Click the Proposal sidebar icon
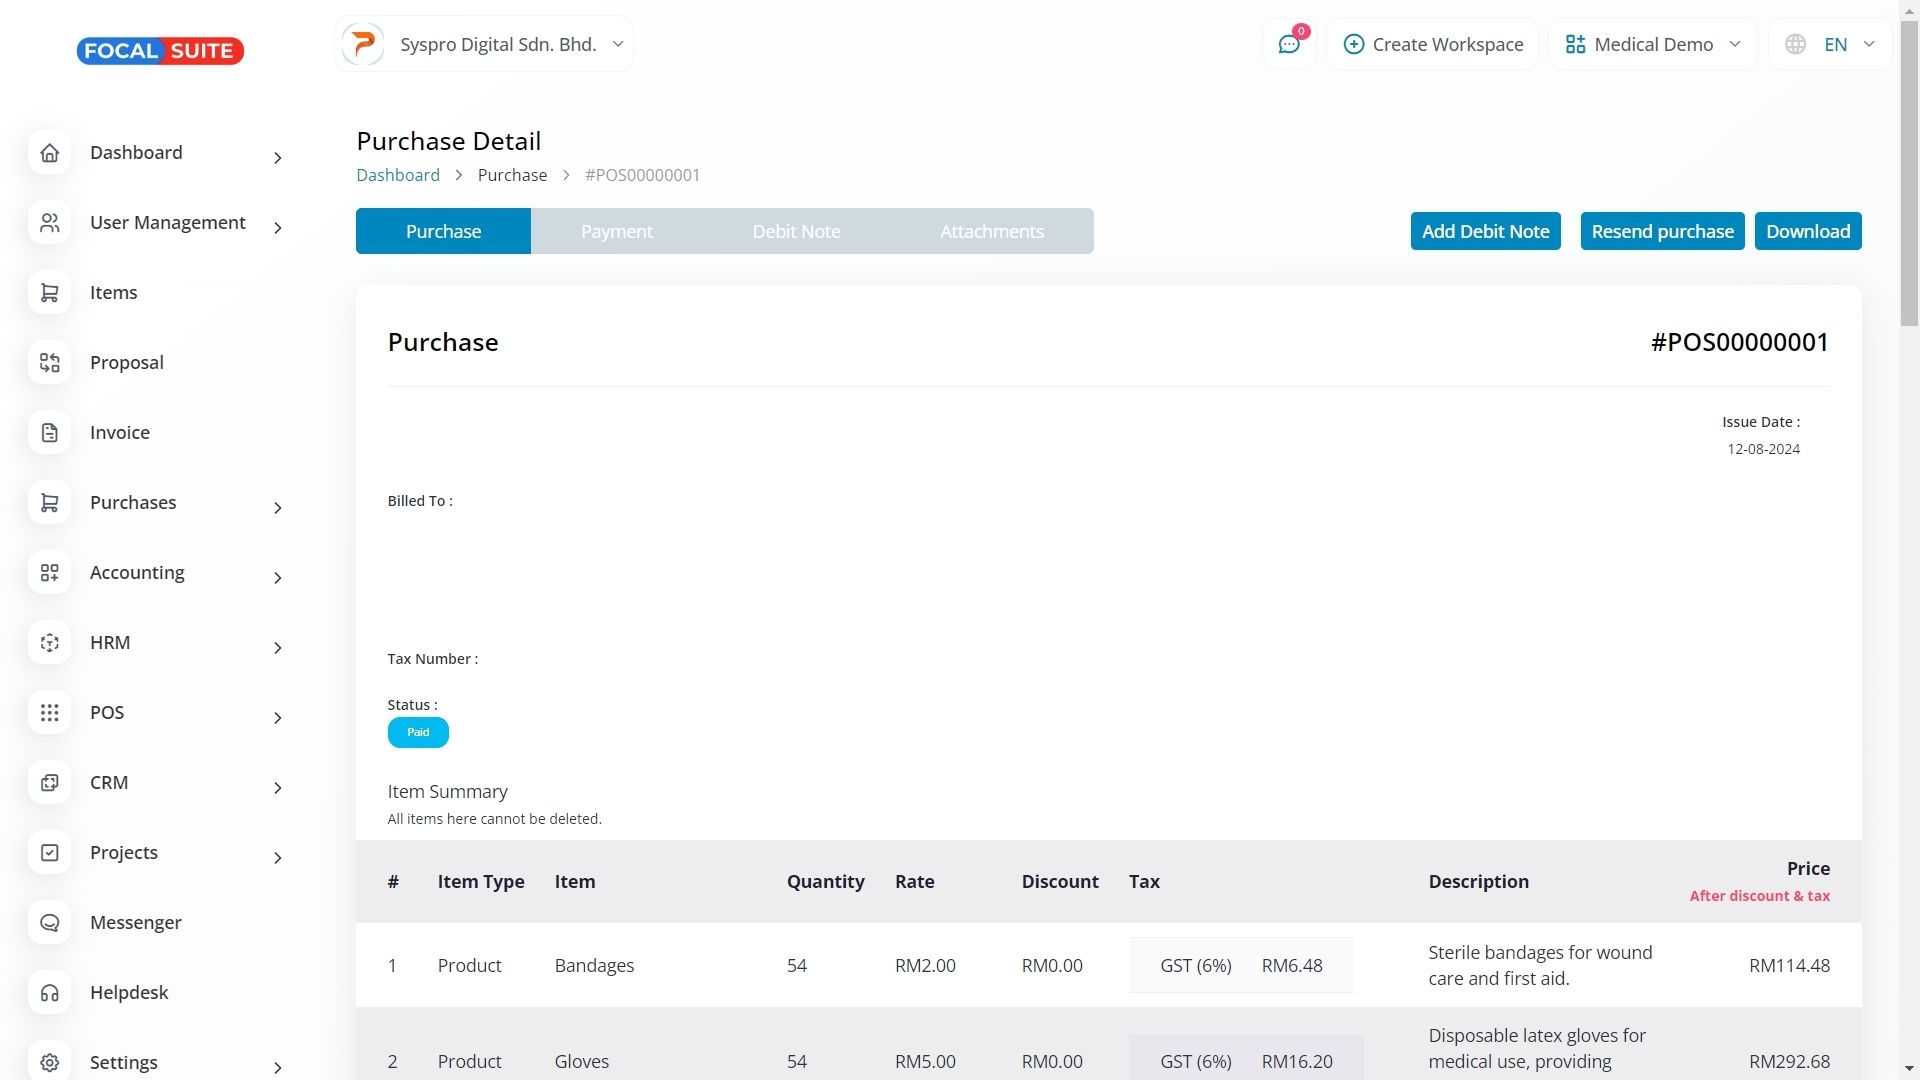Image resolution: width=1920 pixels, height=1080 pixels. pos(50,363)
